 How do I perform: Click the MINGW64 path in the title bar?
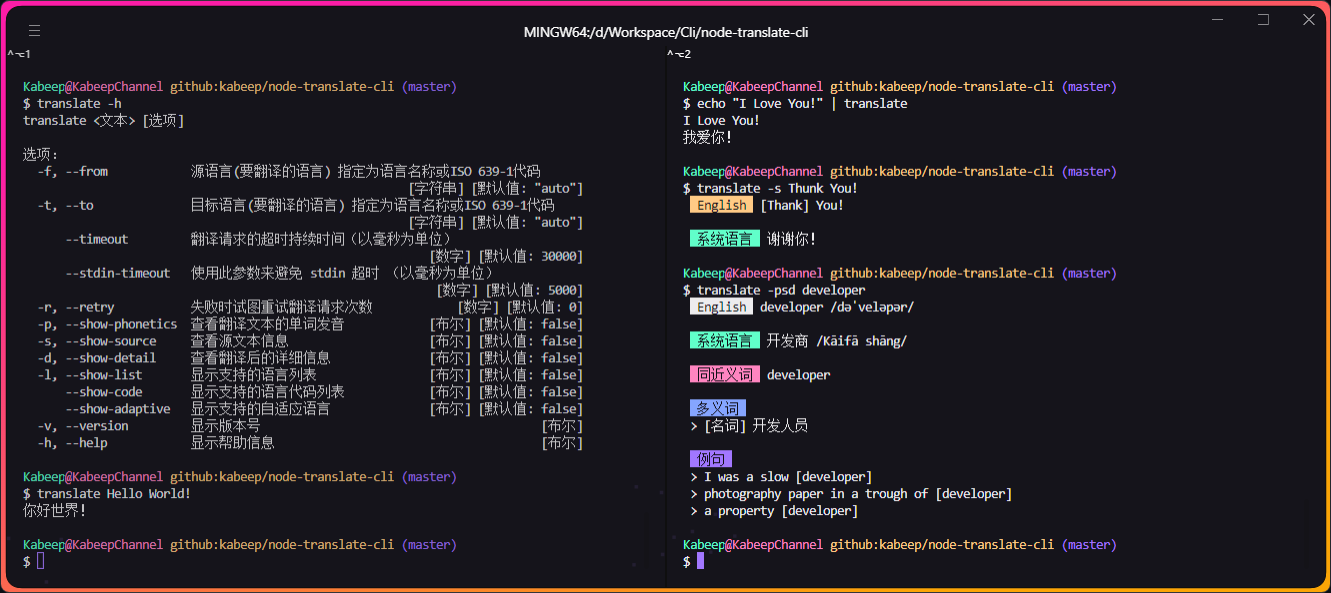point(666,31)
